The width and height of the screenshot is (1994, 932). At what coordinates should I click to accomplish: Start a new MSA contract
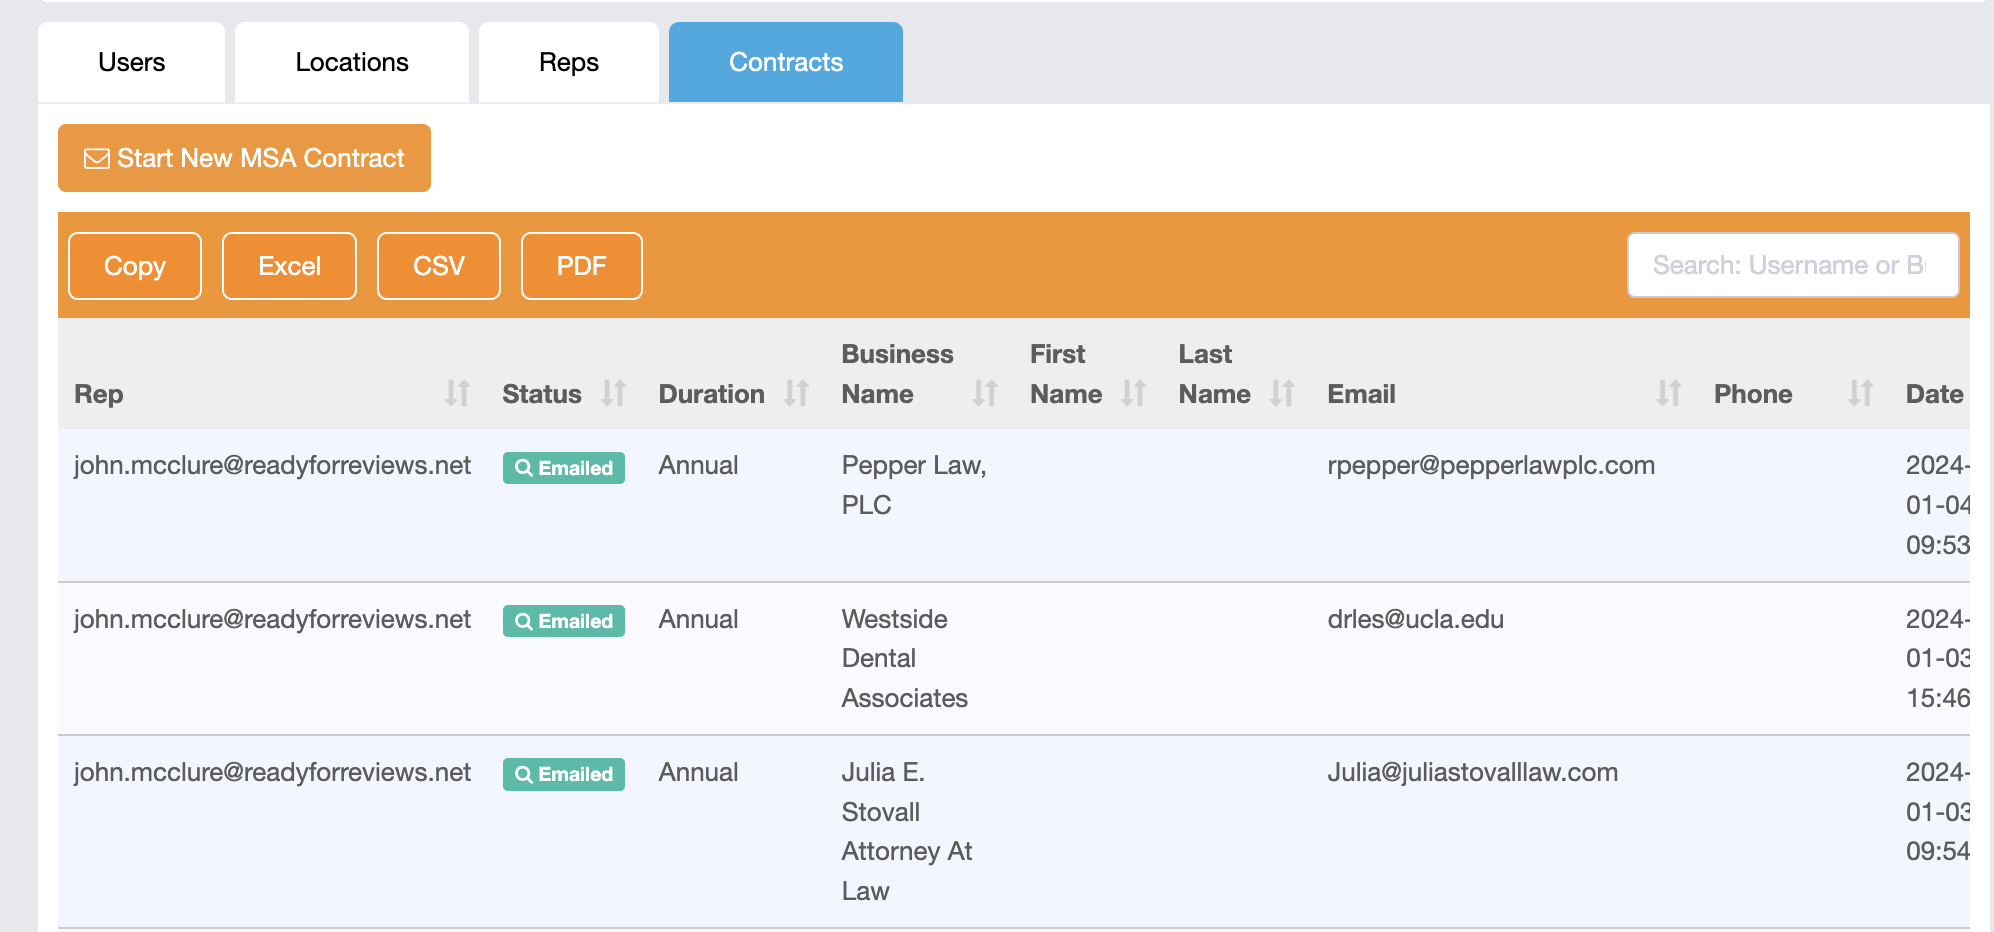click(x=244, y=158)
